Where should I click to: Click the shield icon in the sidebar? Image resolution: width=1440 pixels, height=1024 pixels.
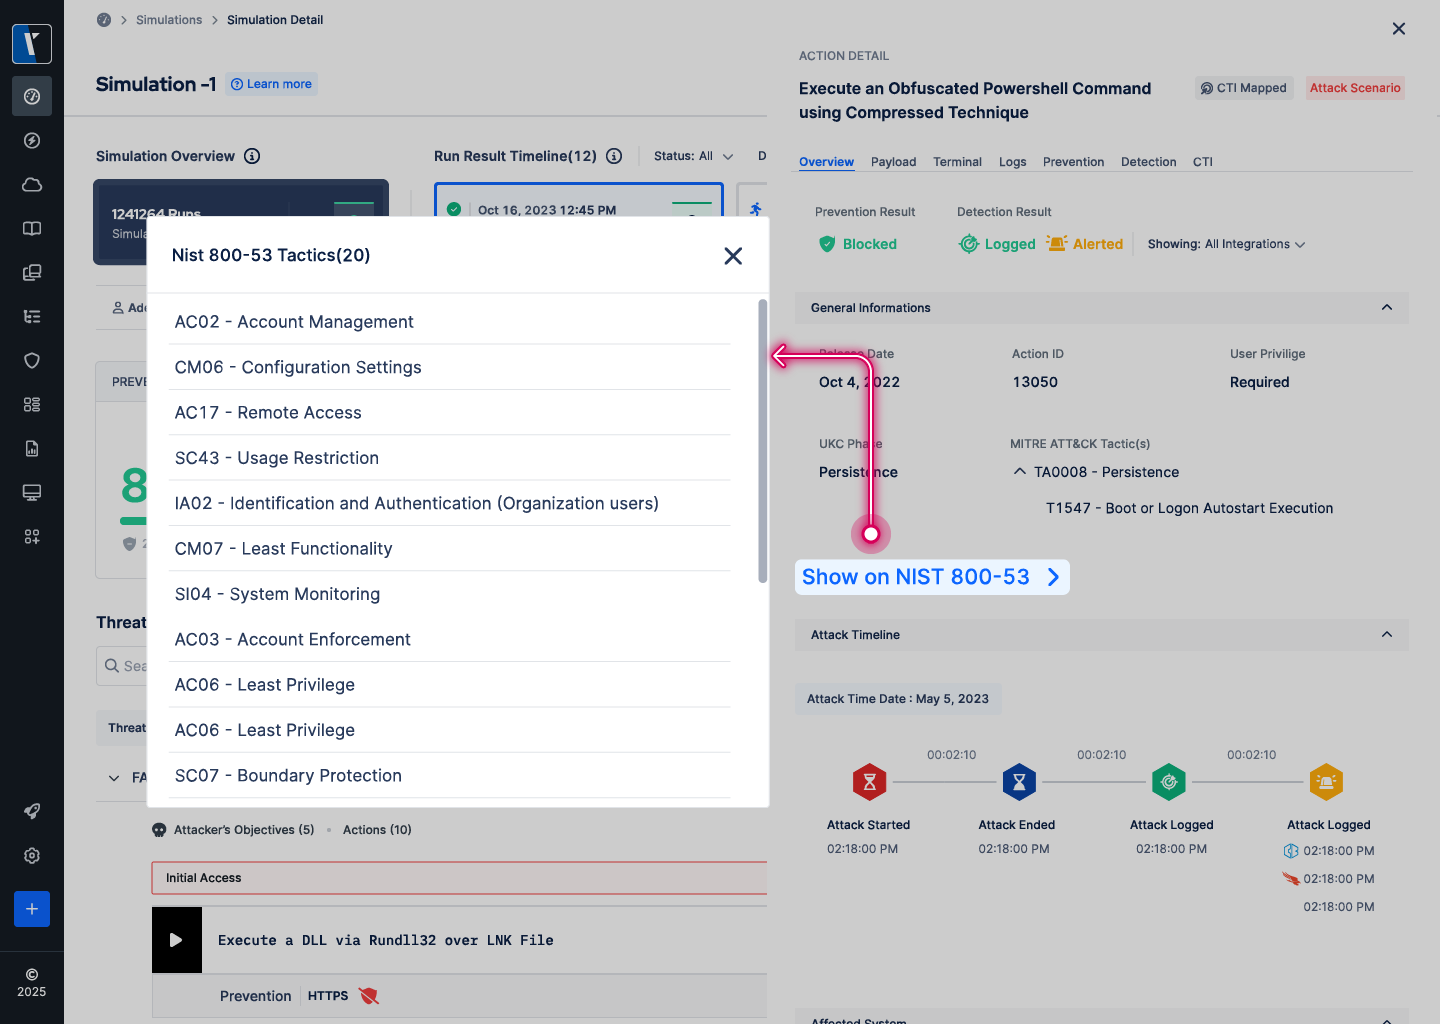(32, 361)
